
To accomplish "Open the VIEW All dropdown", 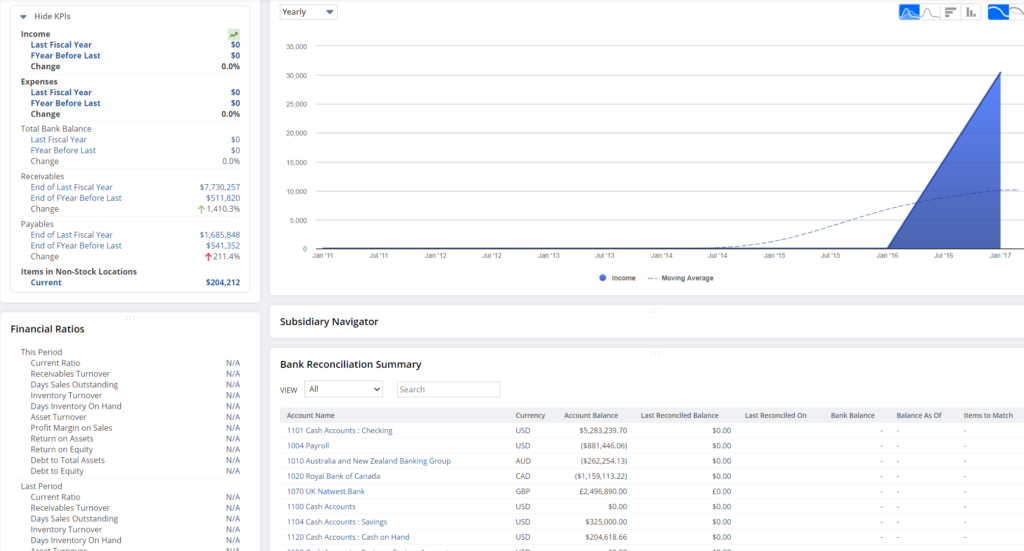I will click(x=344, y=389).
